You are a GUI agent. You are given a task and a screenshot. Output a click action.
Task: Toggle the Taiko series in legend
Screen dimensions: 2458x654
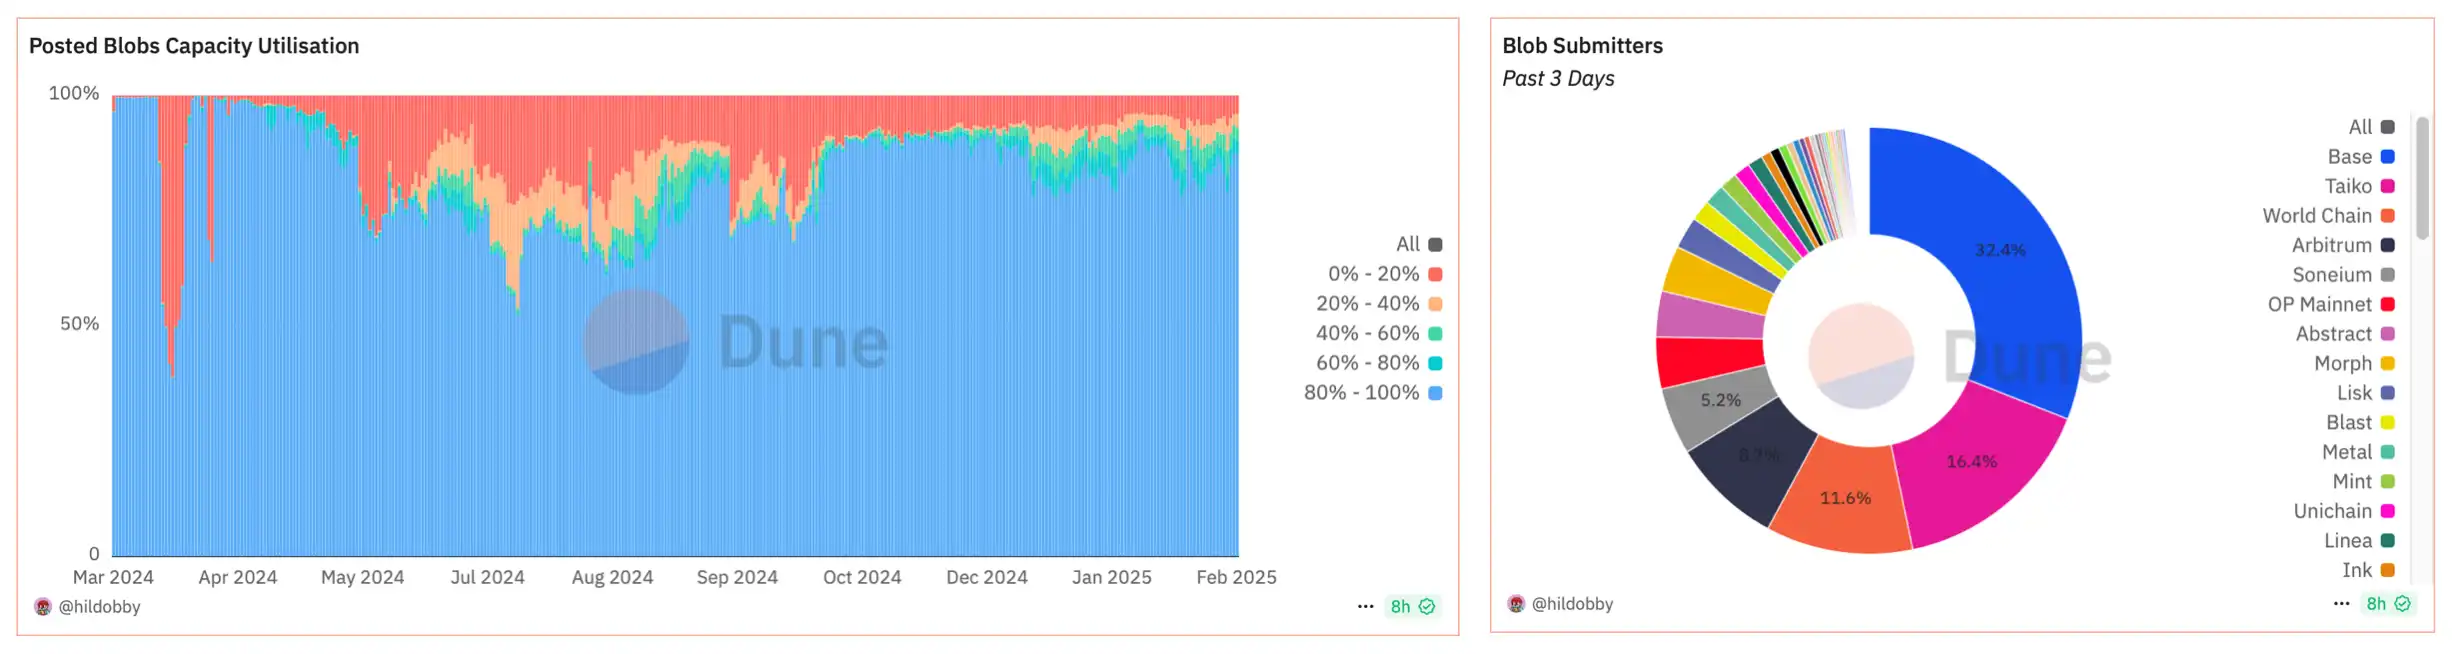[x=2348, y=186]
